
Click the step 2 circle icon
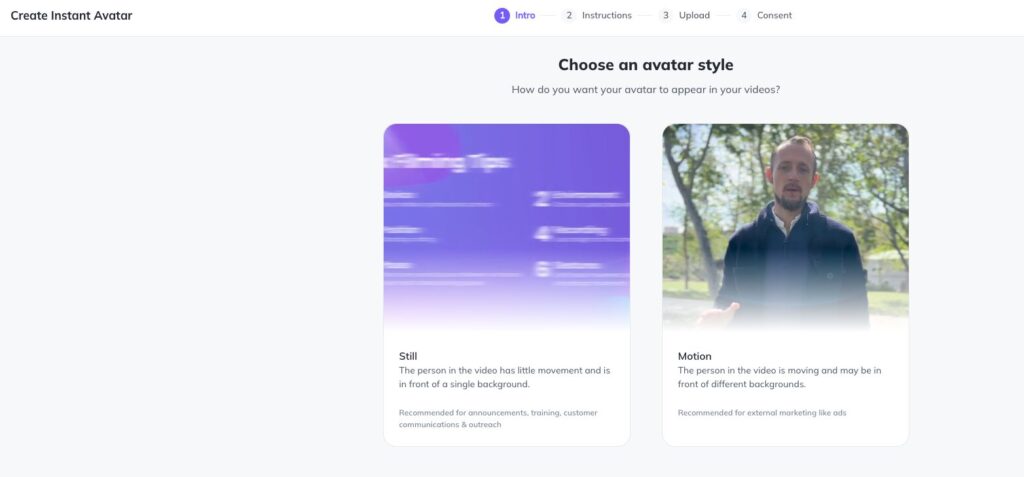[x=569, y=16]
